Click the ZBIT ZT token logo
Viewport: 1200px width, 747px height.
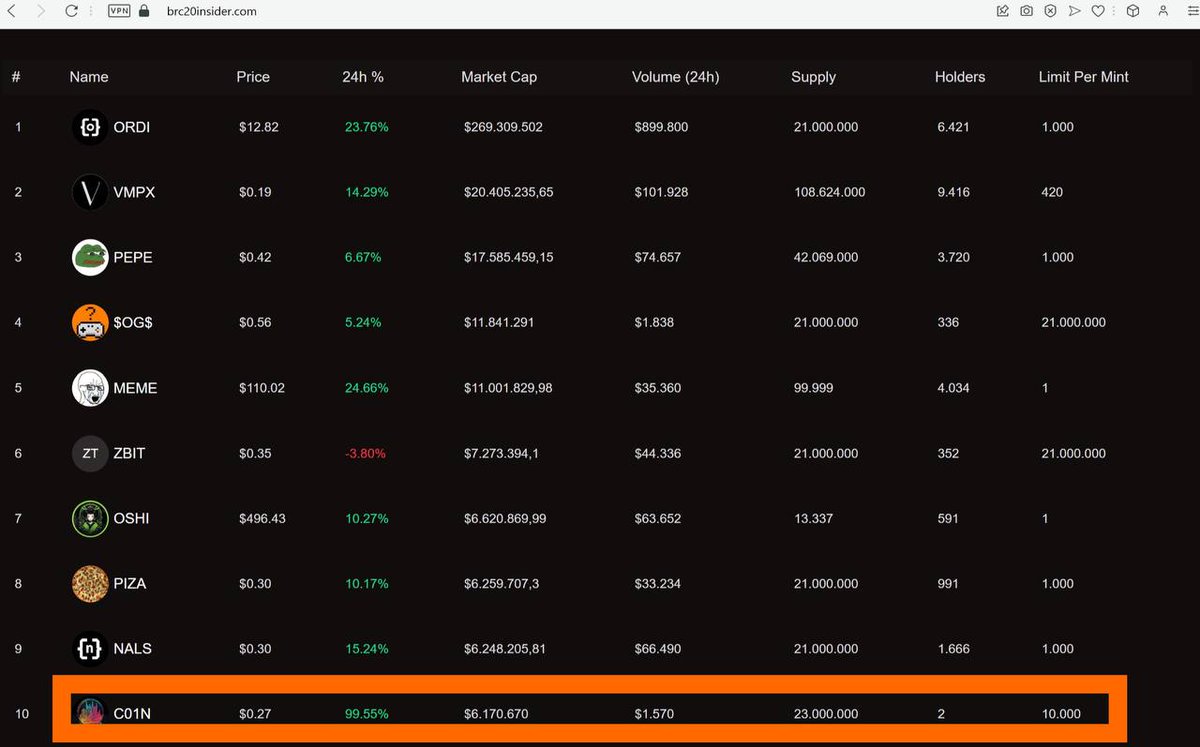tap(90, 453)
